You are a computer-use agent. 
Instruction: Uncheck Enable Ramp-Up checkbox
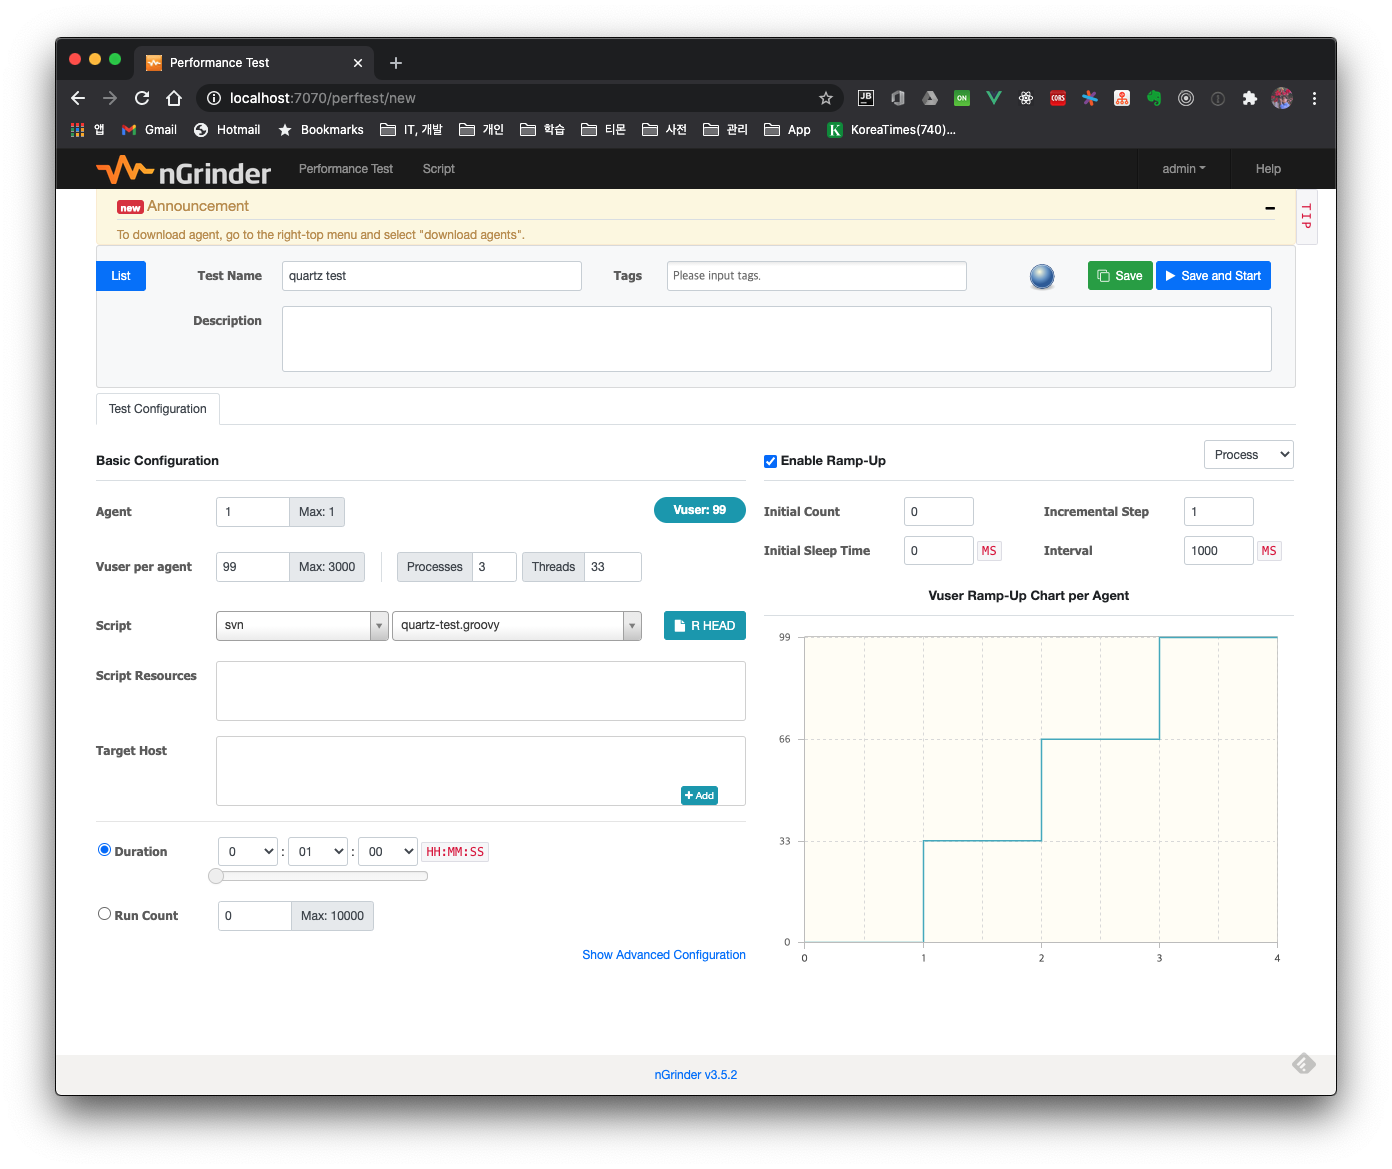click(x=770, y=461)
